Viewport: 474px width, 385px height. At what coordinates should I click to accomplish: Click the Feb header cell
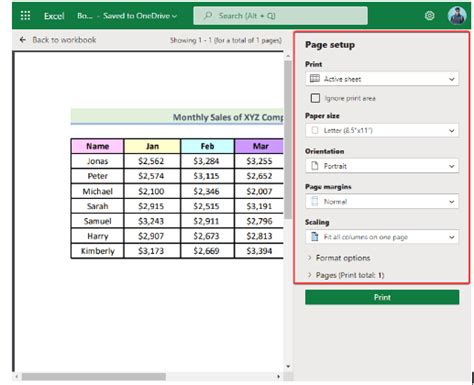[207, 146]
